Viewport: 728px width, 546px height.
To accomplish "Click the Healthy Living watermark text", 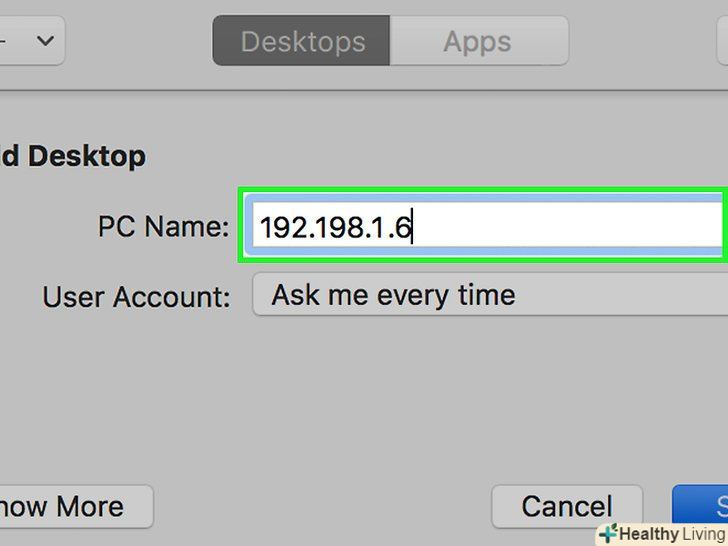I will [x=670, y=534].
